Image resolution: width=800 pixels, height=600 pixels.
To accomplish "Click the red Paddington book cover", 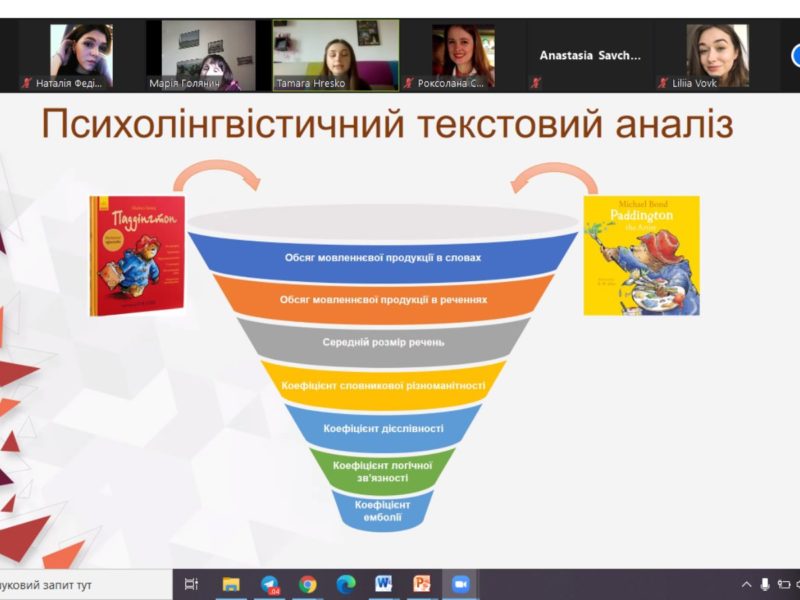I will tap(137, 255).
